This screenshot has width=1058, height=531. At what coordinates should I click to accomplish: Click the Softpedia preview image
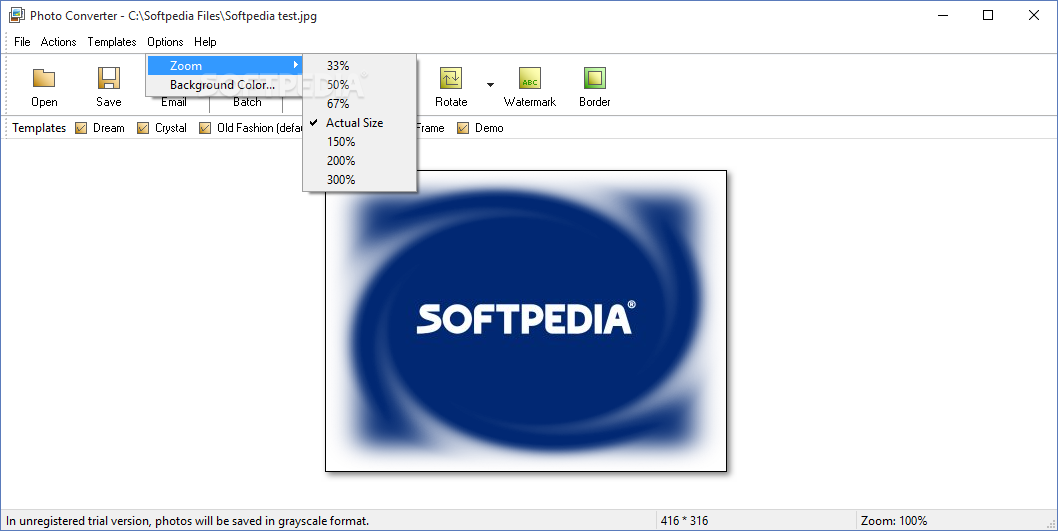pyautogui.click(x=526, y=320)
